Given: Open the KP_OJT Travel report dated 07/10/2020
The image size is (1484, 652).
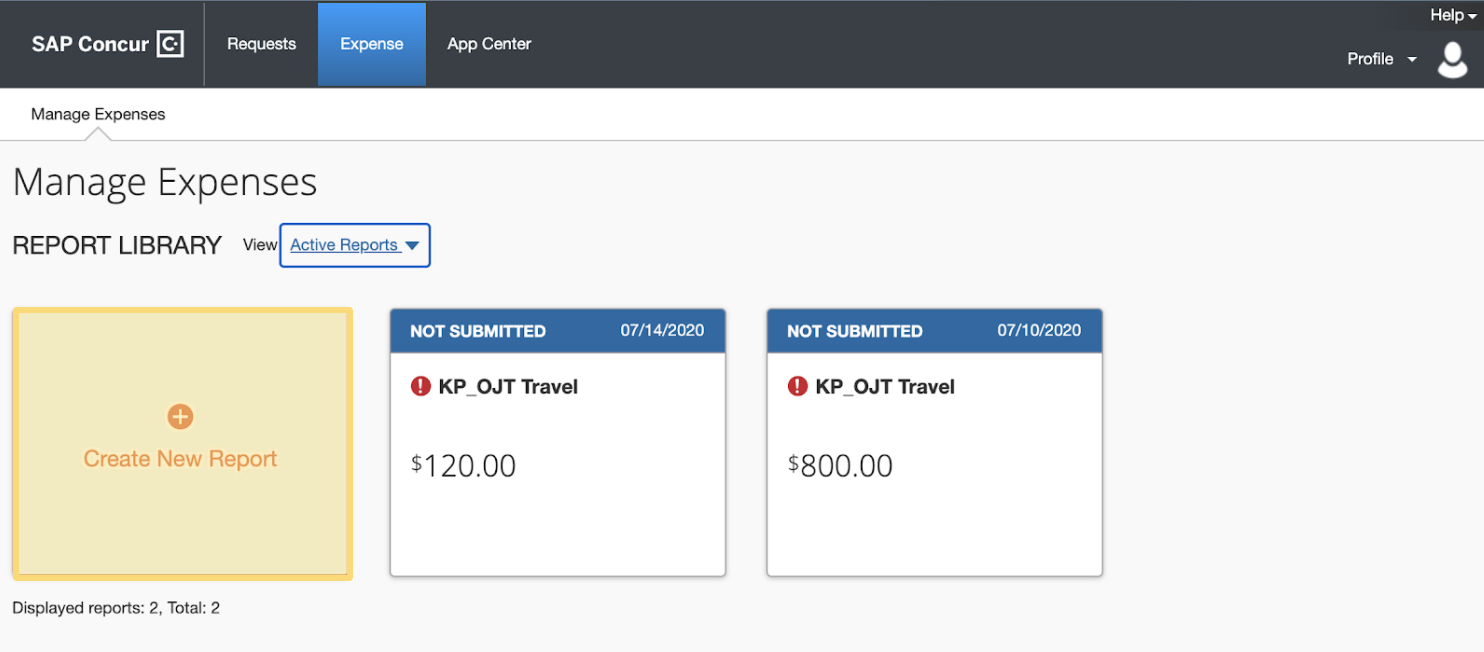Looking at the screenshot, I should [x=885, y=386].
